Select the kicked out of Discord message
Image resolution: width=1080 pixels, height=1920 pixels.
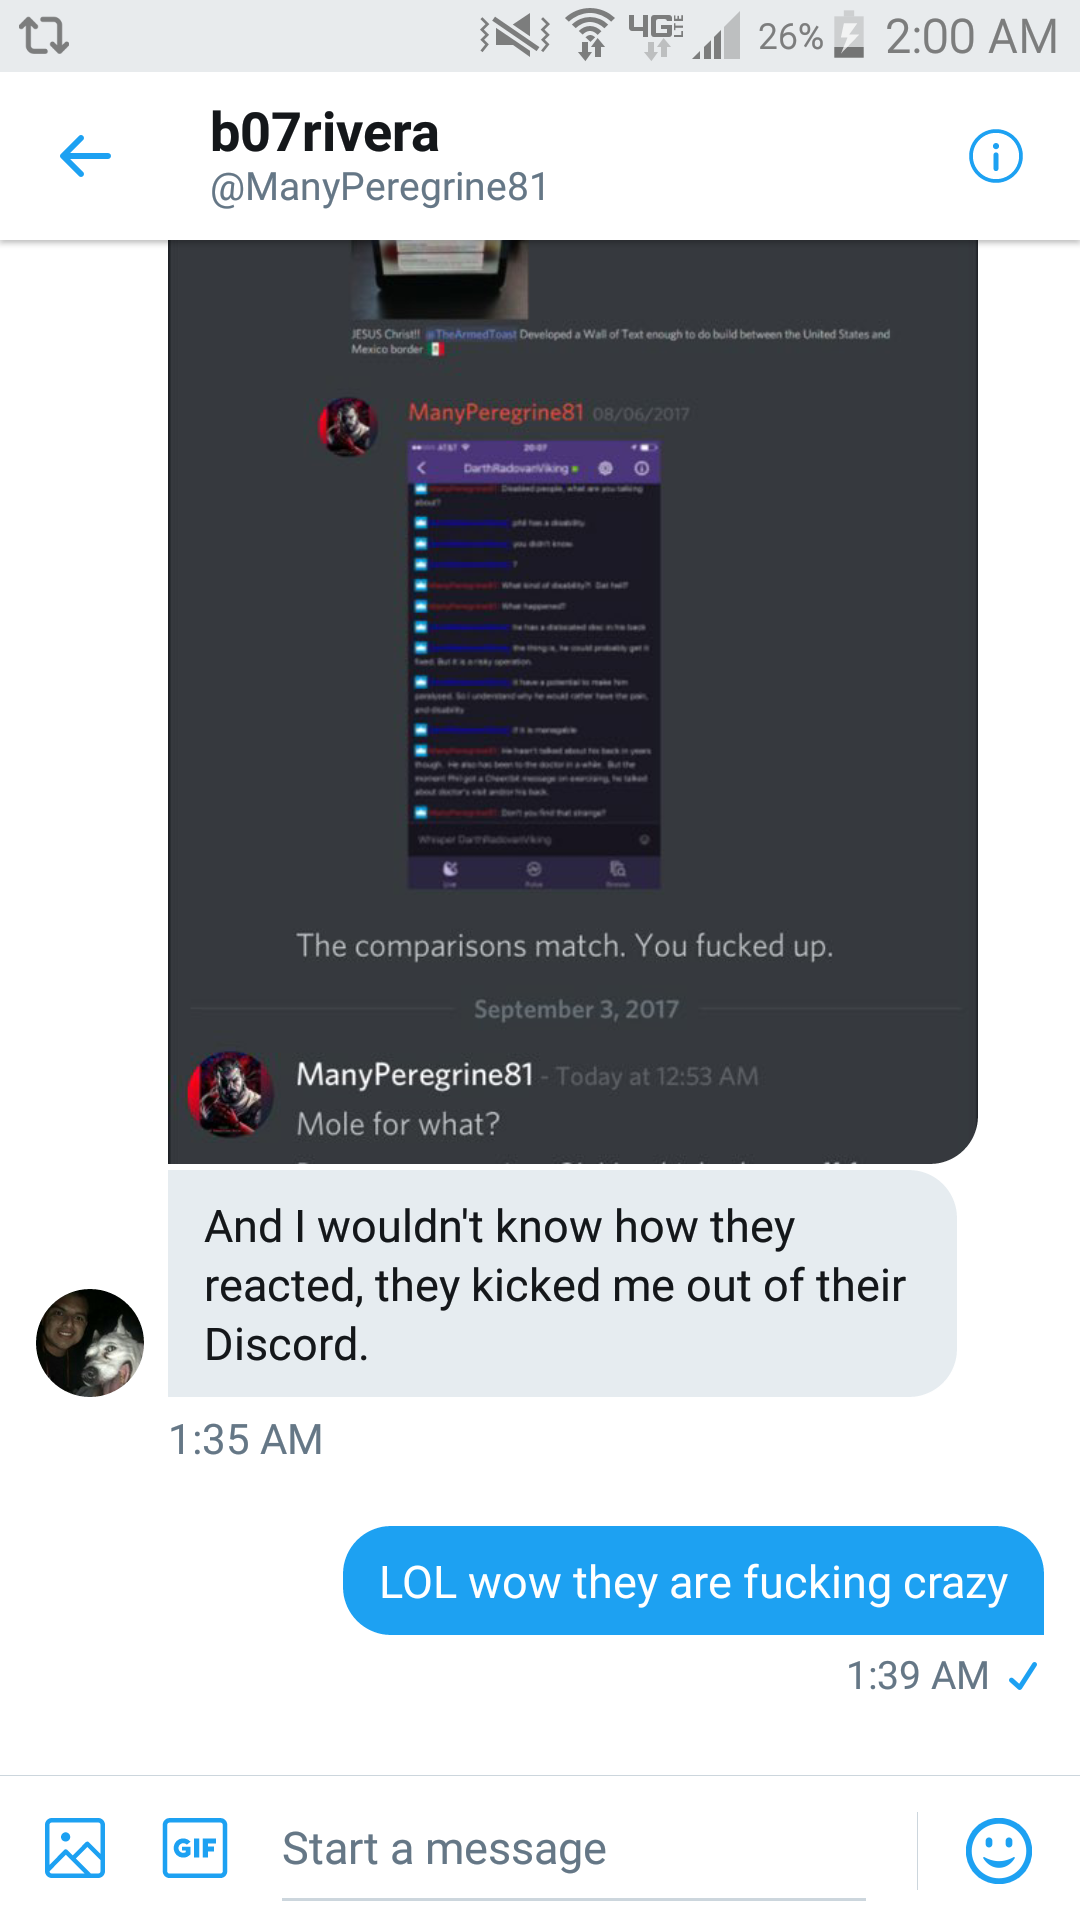click(562, 1285)
